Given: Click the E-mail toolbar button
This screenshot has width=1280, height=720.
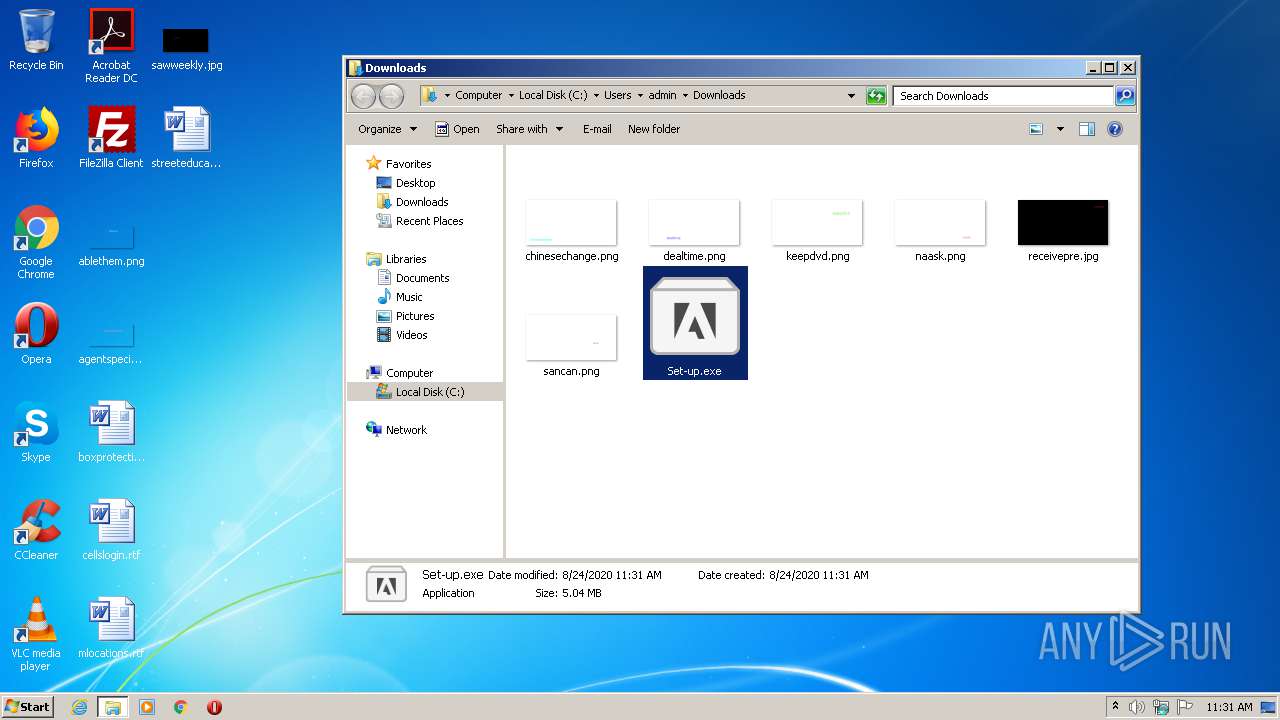Looking at the screenshot, I should coord(597,129).
